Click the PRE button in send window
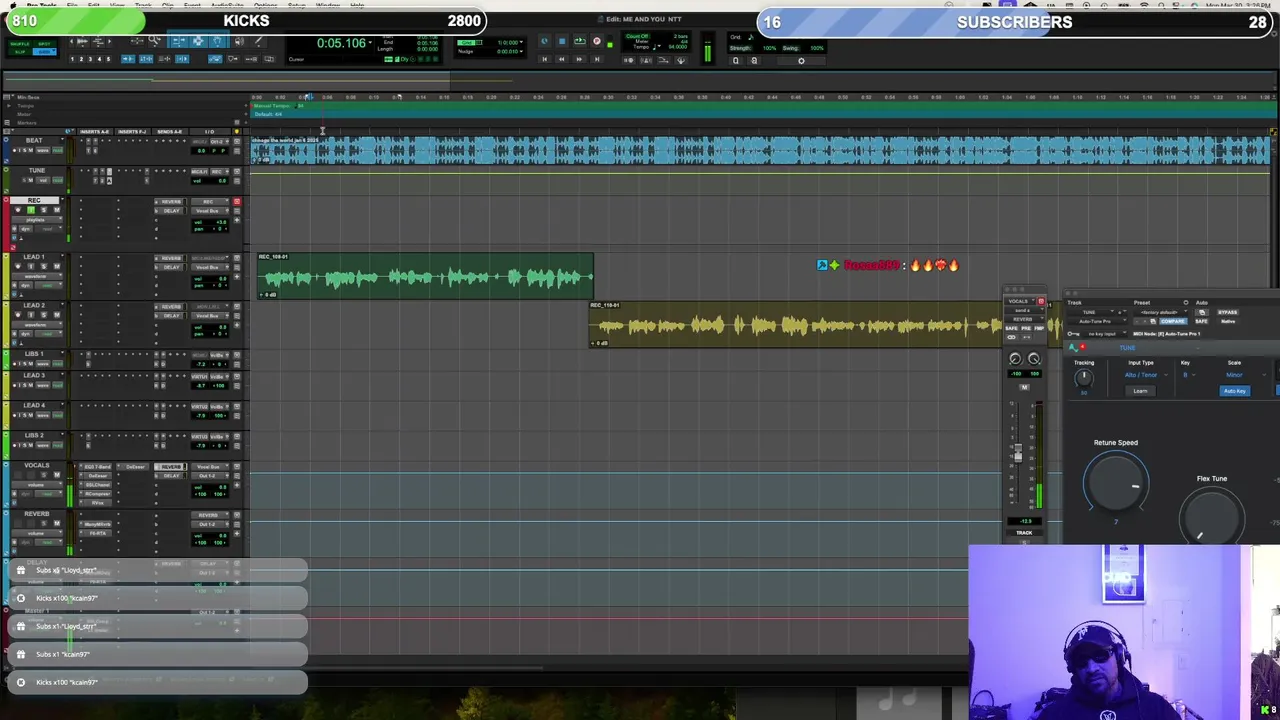The height and width of the screenshot is (720, 1280). [x=1026, y=328]
